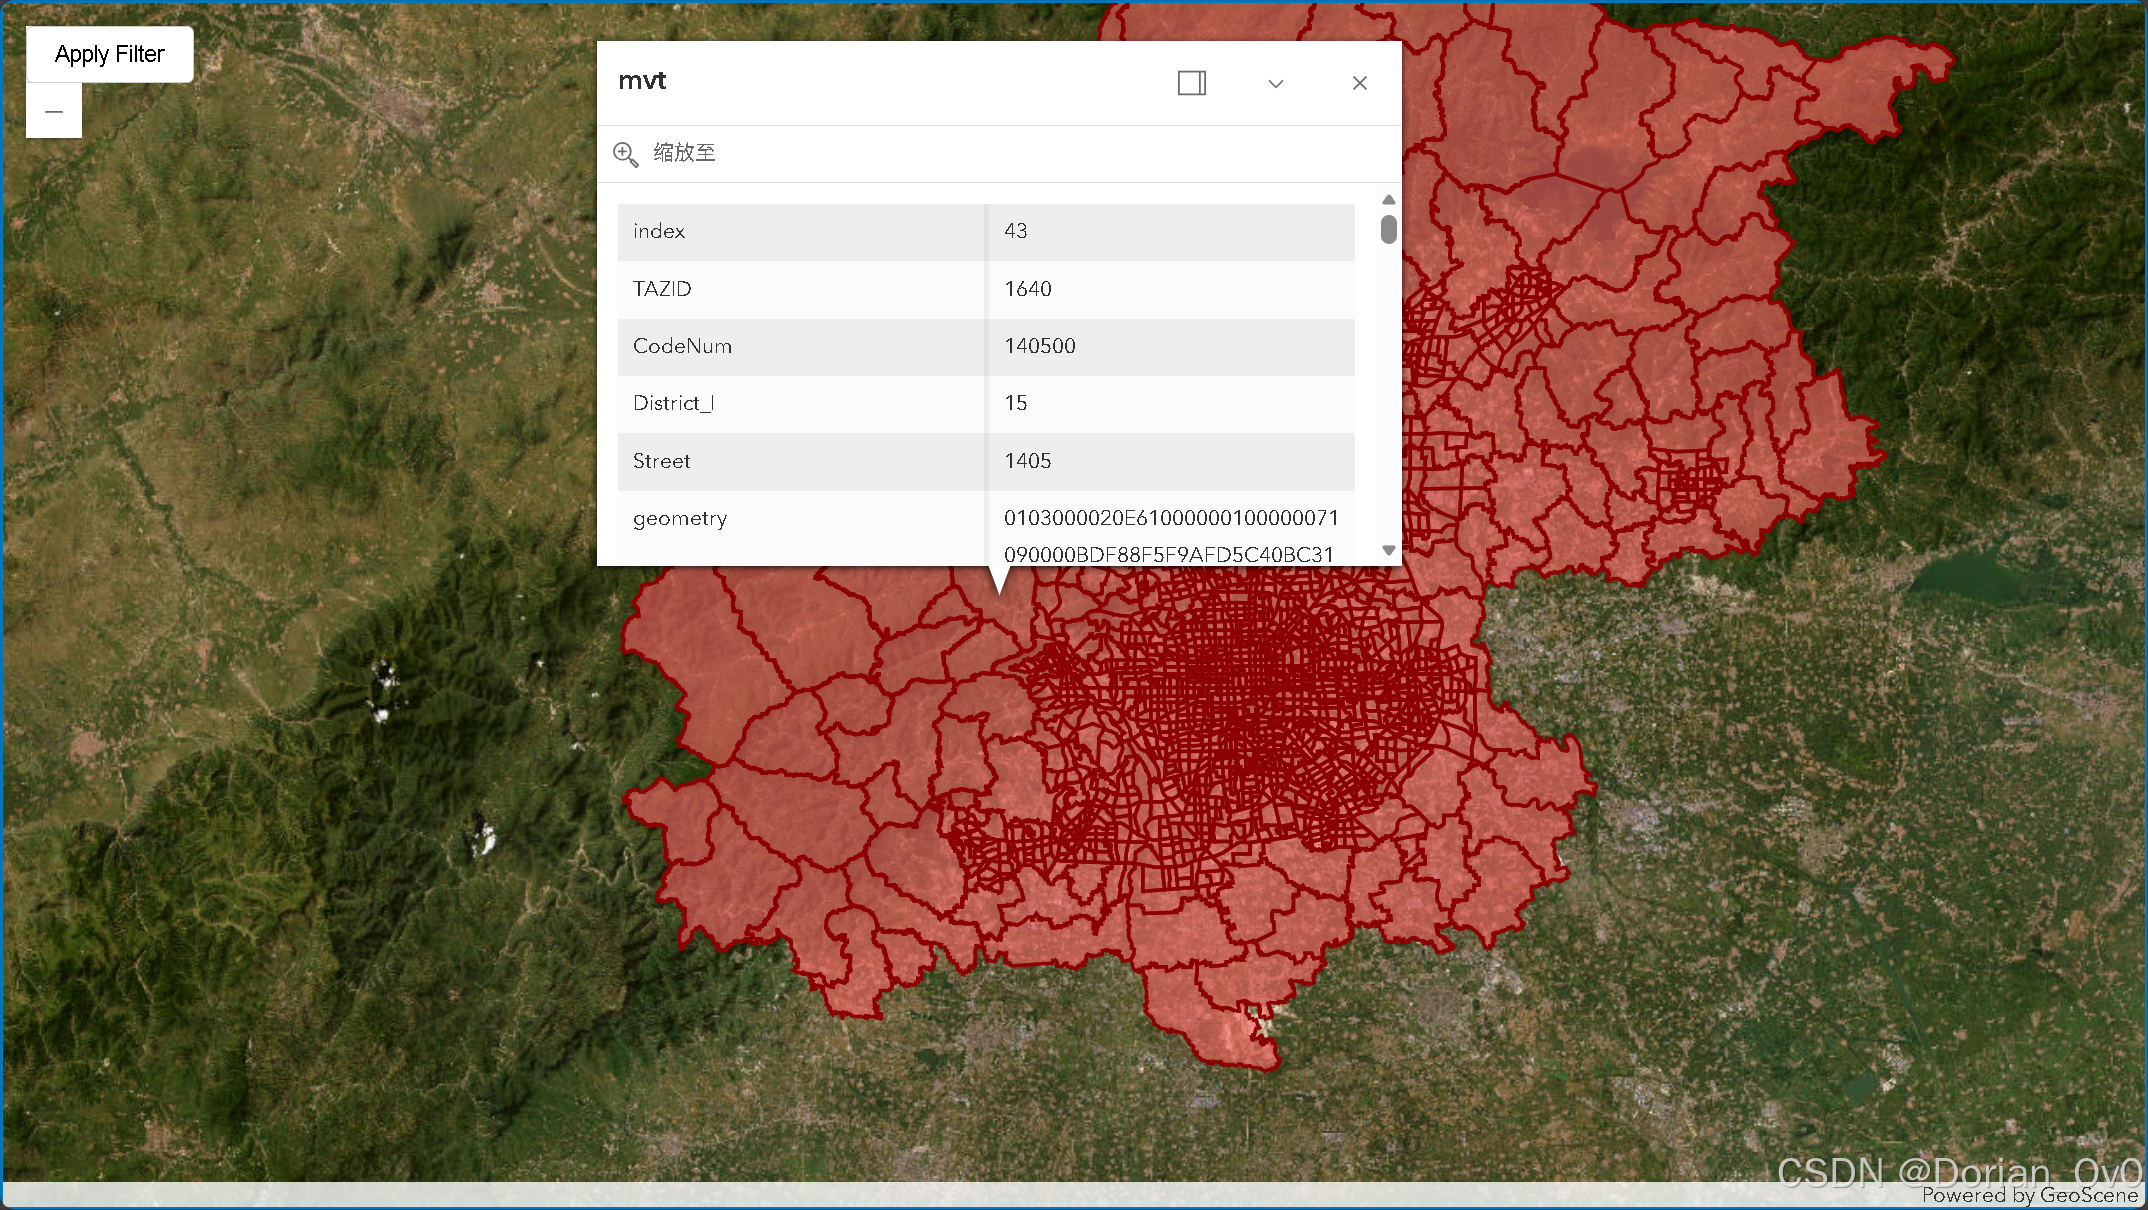Screen dimensions: 2148x1210
Task: Click the 缩放至 zoom-to action
Action: pos(684,153)
